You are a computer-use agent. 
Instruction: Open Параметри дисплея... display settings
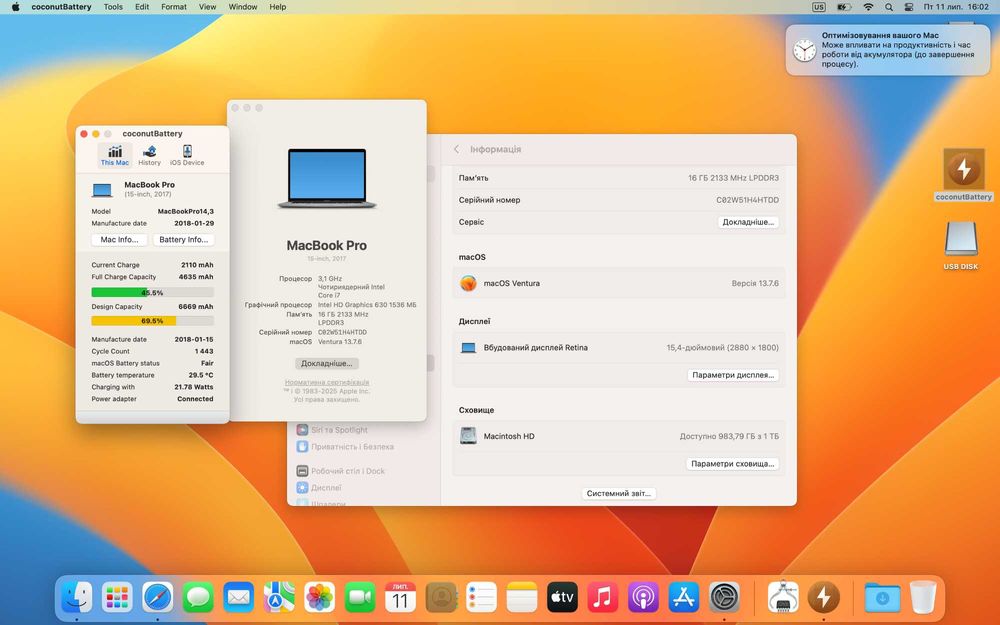coord(733,375)
